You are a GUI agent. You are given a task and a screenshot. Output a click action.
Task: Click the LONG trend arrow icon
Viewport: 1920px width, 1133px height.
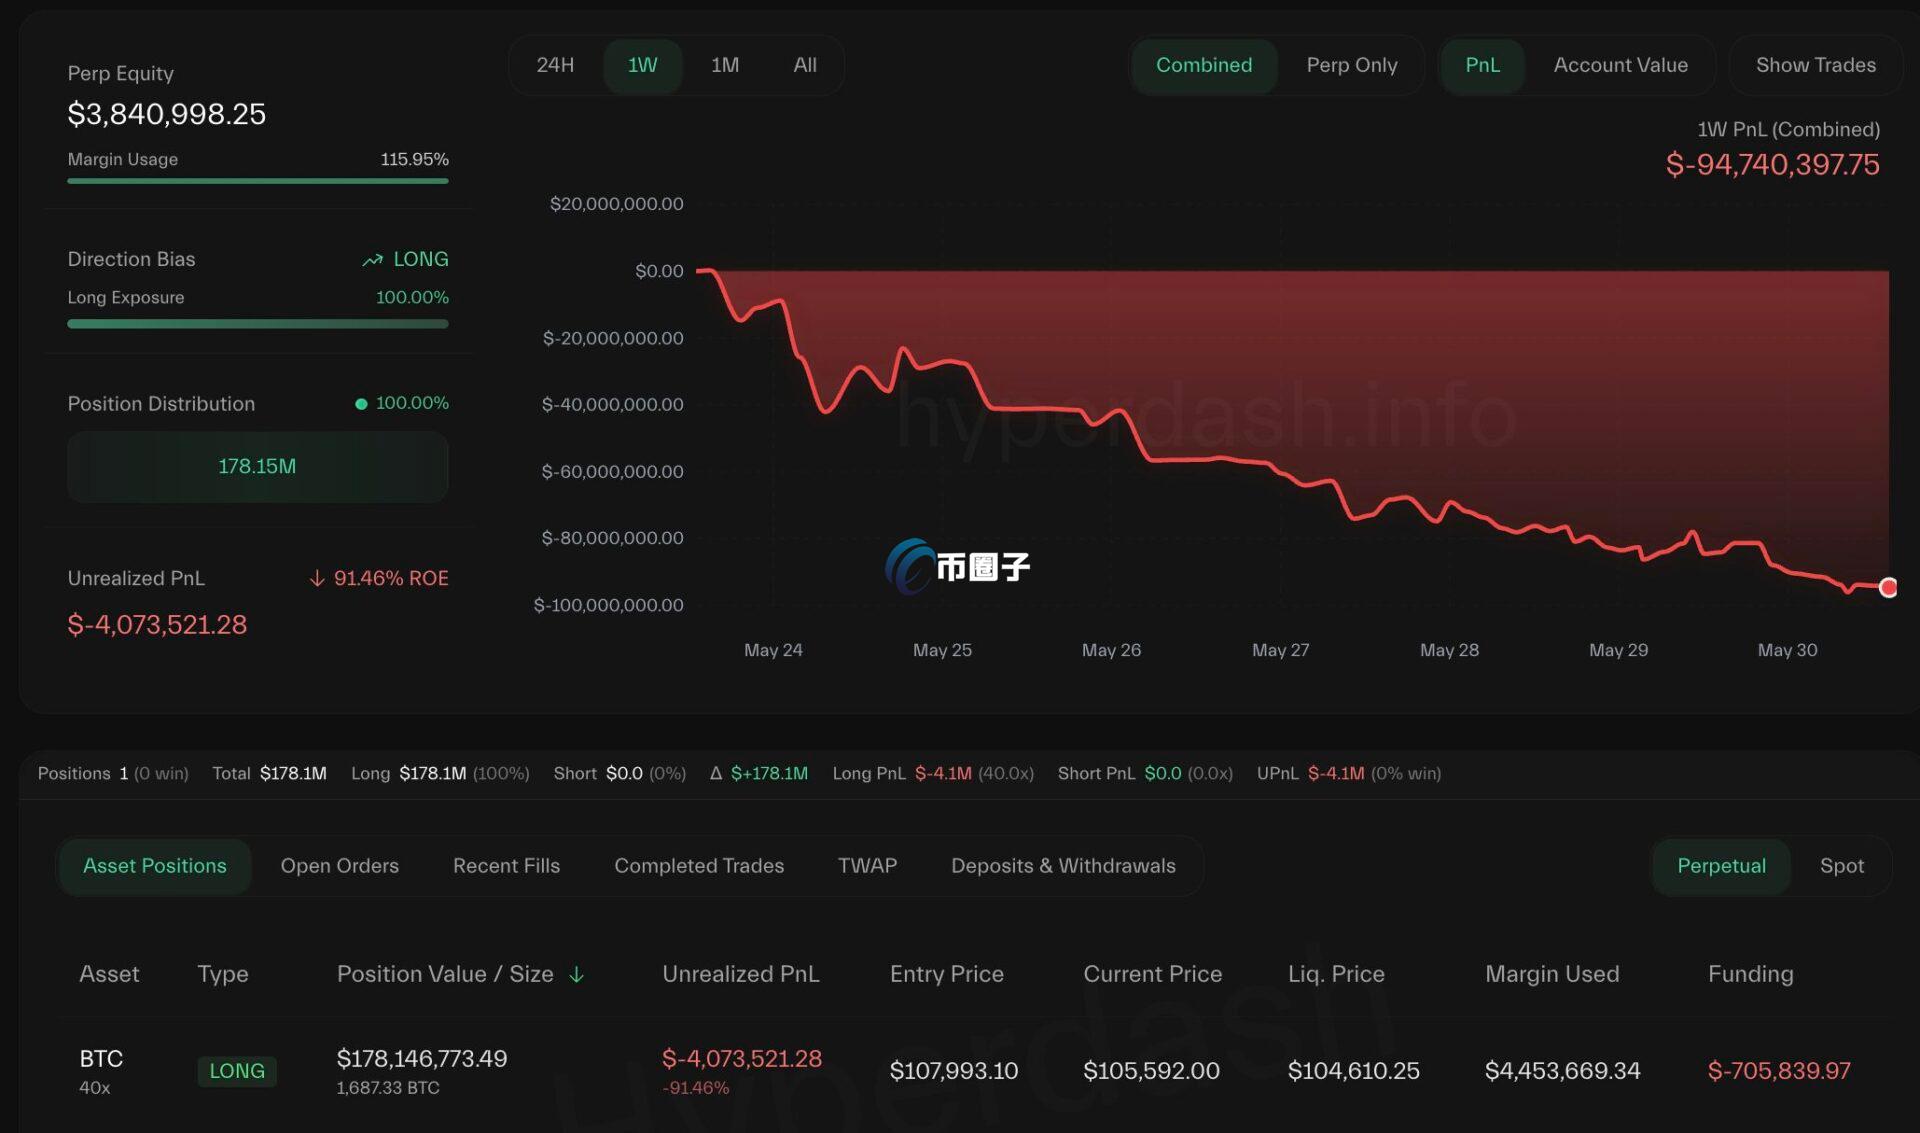click(372, 260)
